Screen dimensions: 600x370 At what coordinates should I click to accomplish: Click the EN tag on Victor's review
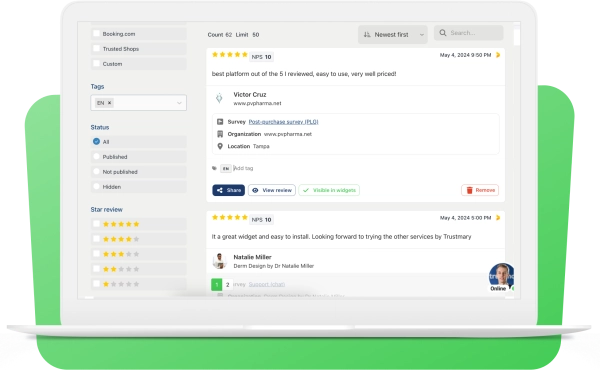226,168
